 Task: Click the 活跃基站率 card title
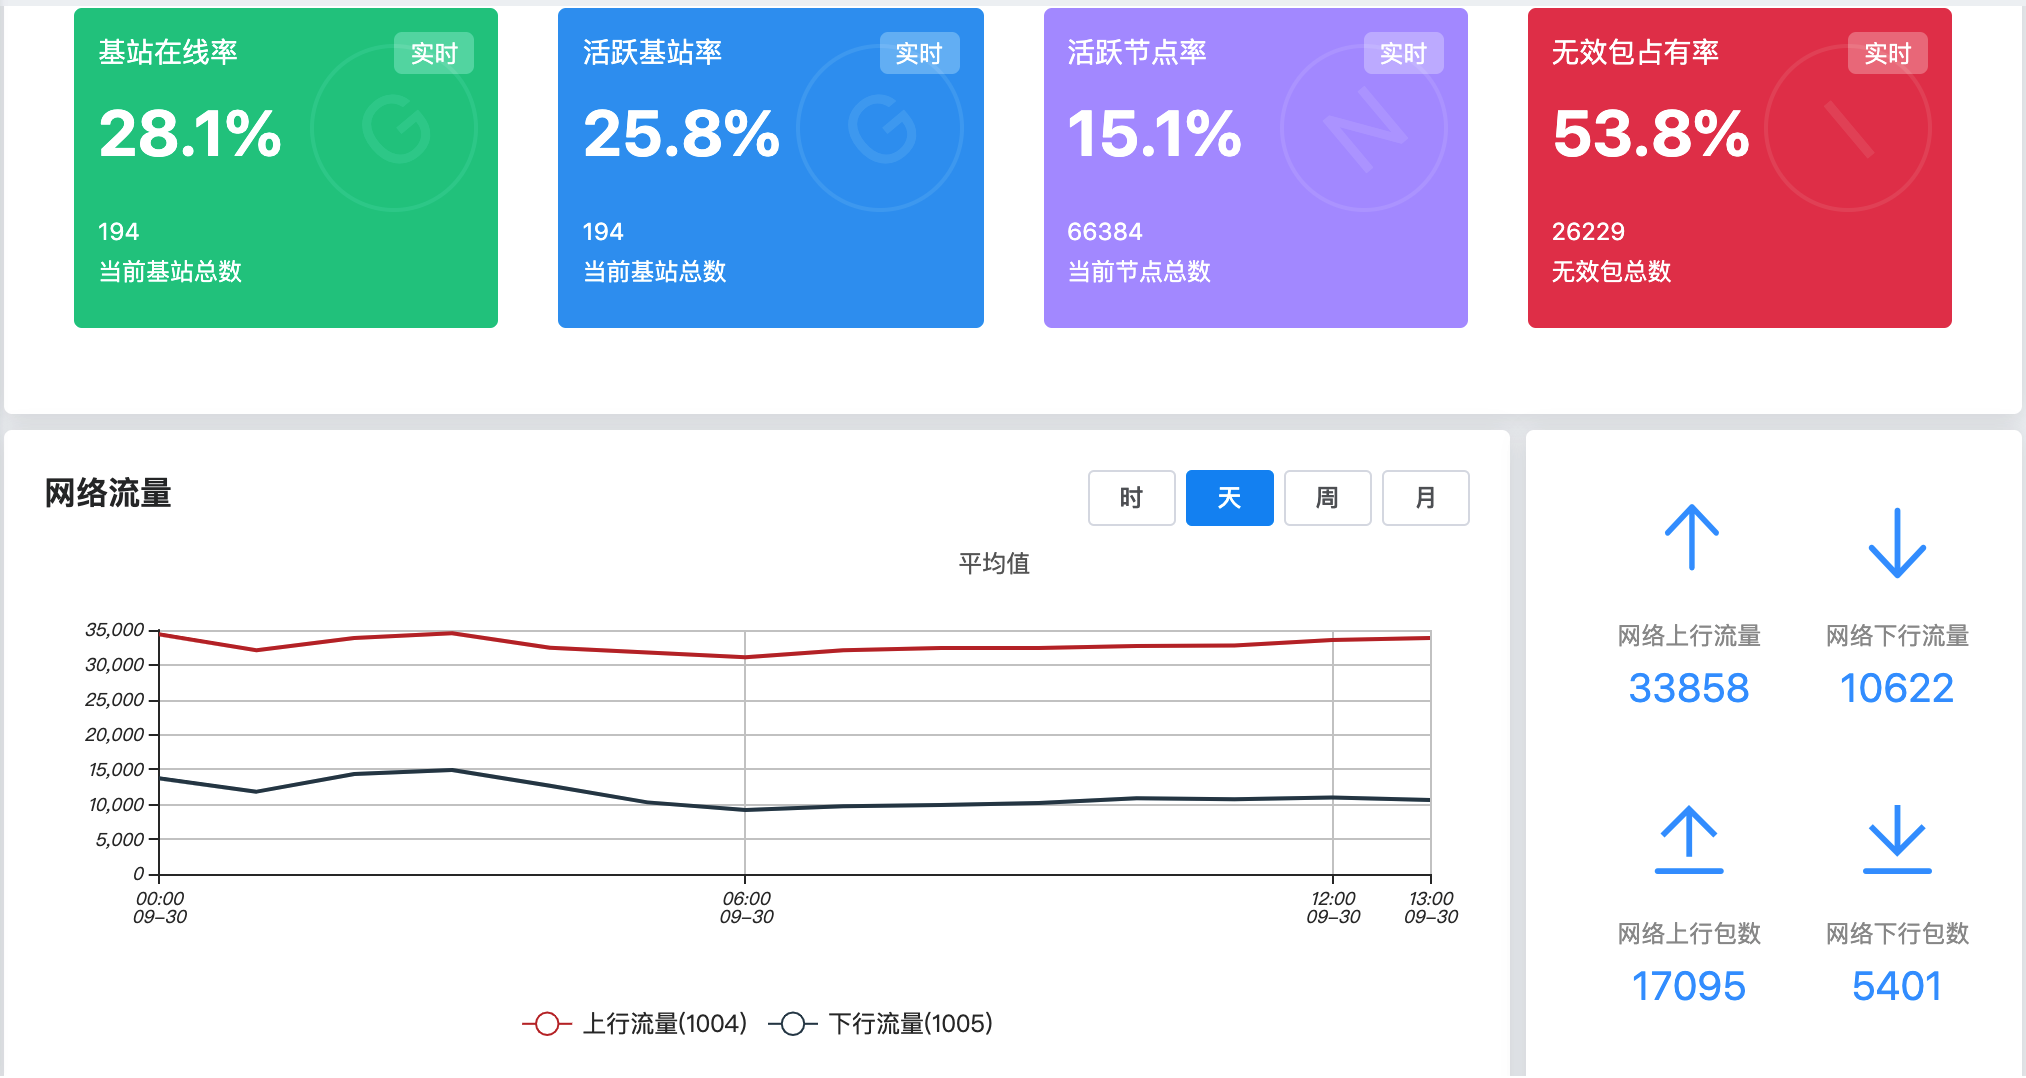(652, 52)
